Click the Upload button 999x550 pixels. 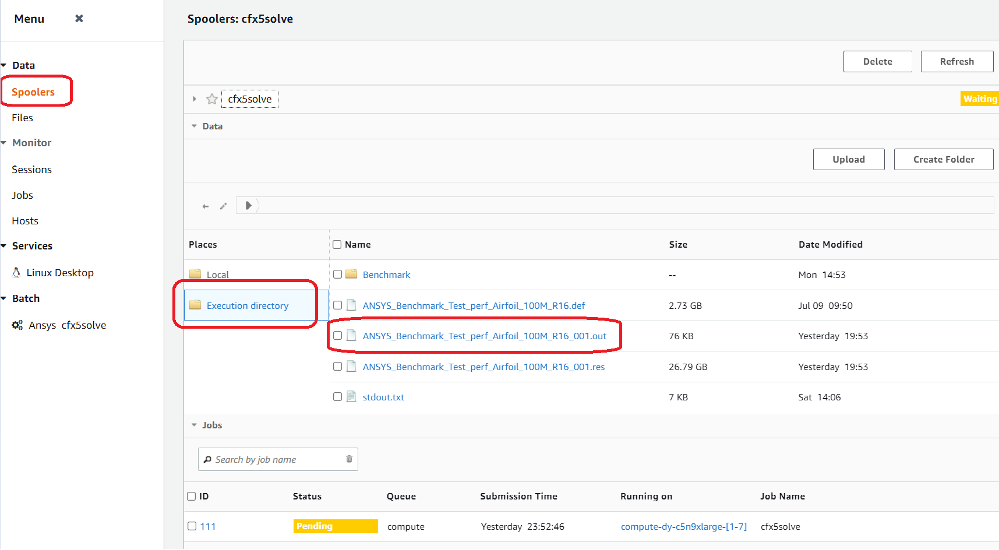pos(849,159)
